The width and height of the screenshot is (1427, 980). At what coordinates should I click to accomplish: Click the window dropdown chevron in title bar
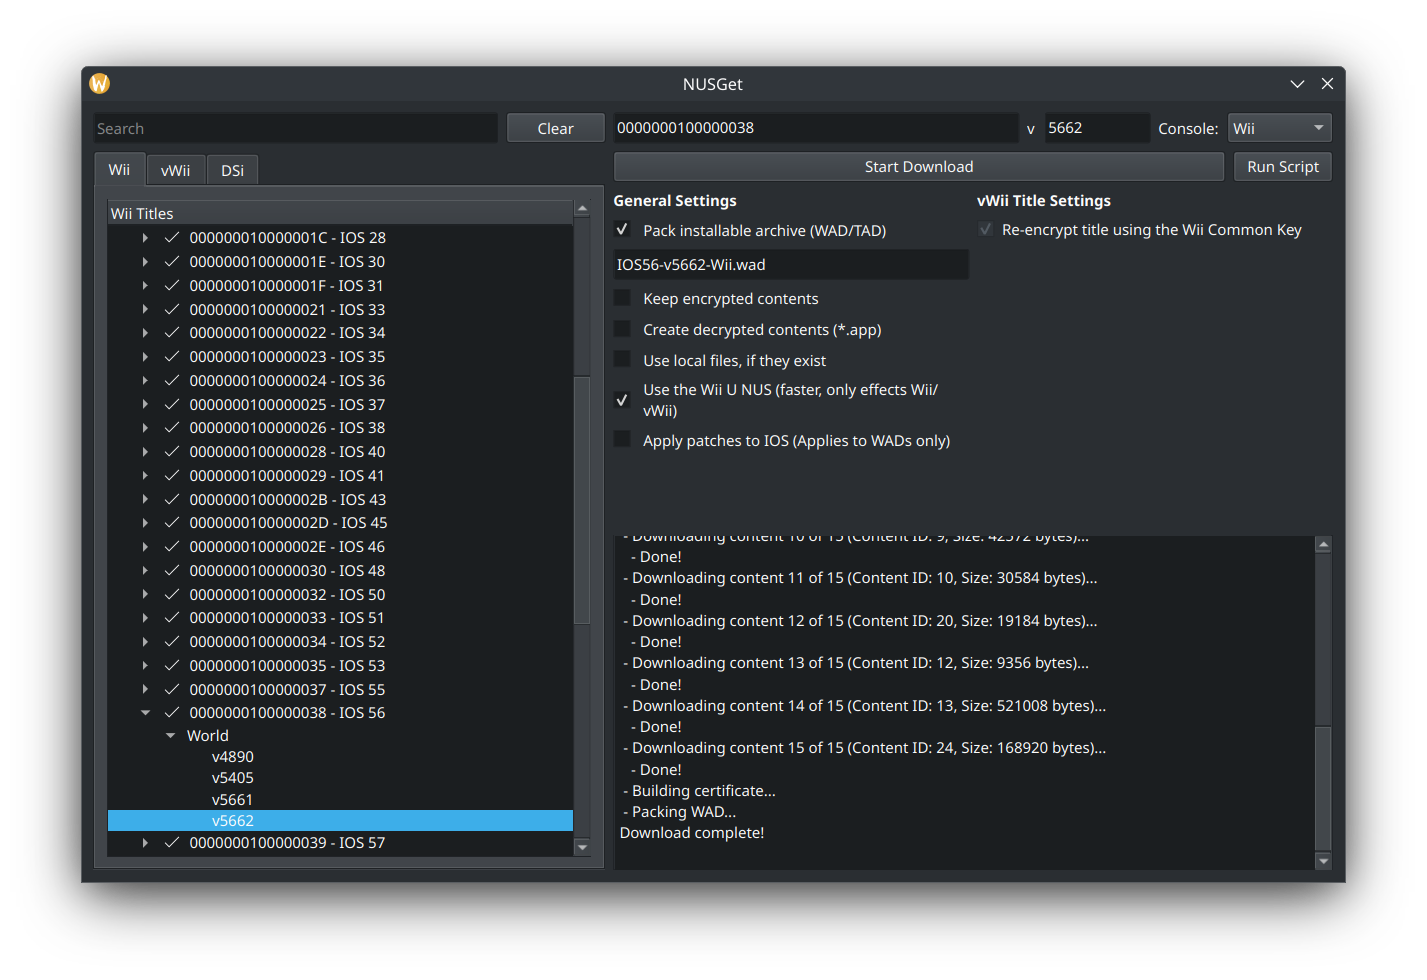click(1297, 84)
